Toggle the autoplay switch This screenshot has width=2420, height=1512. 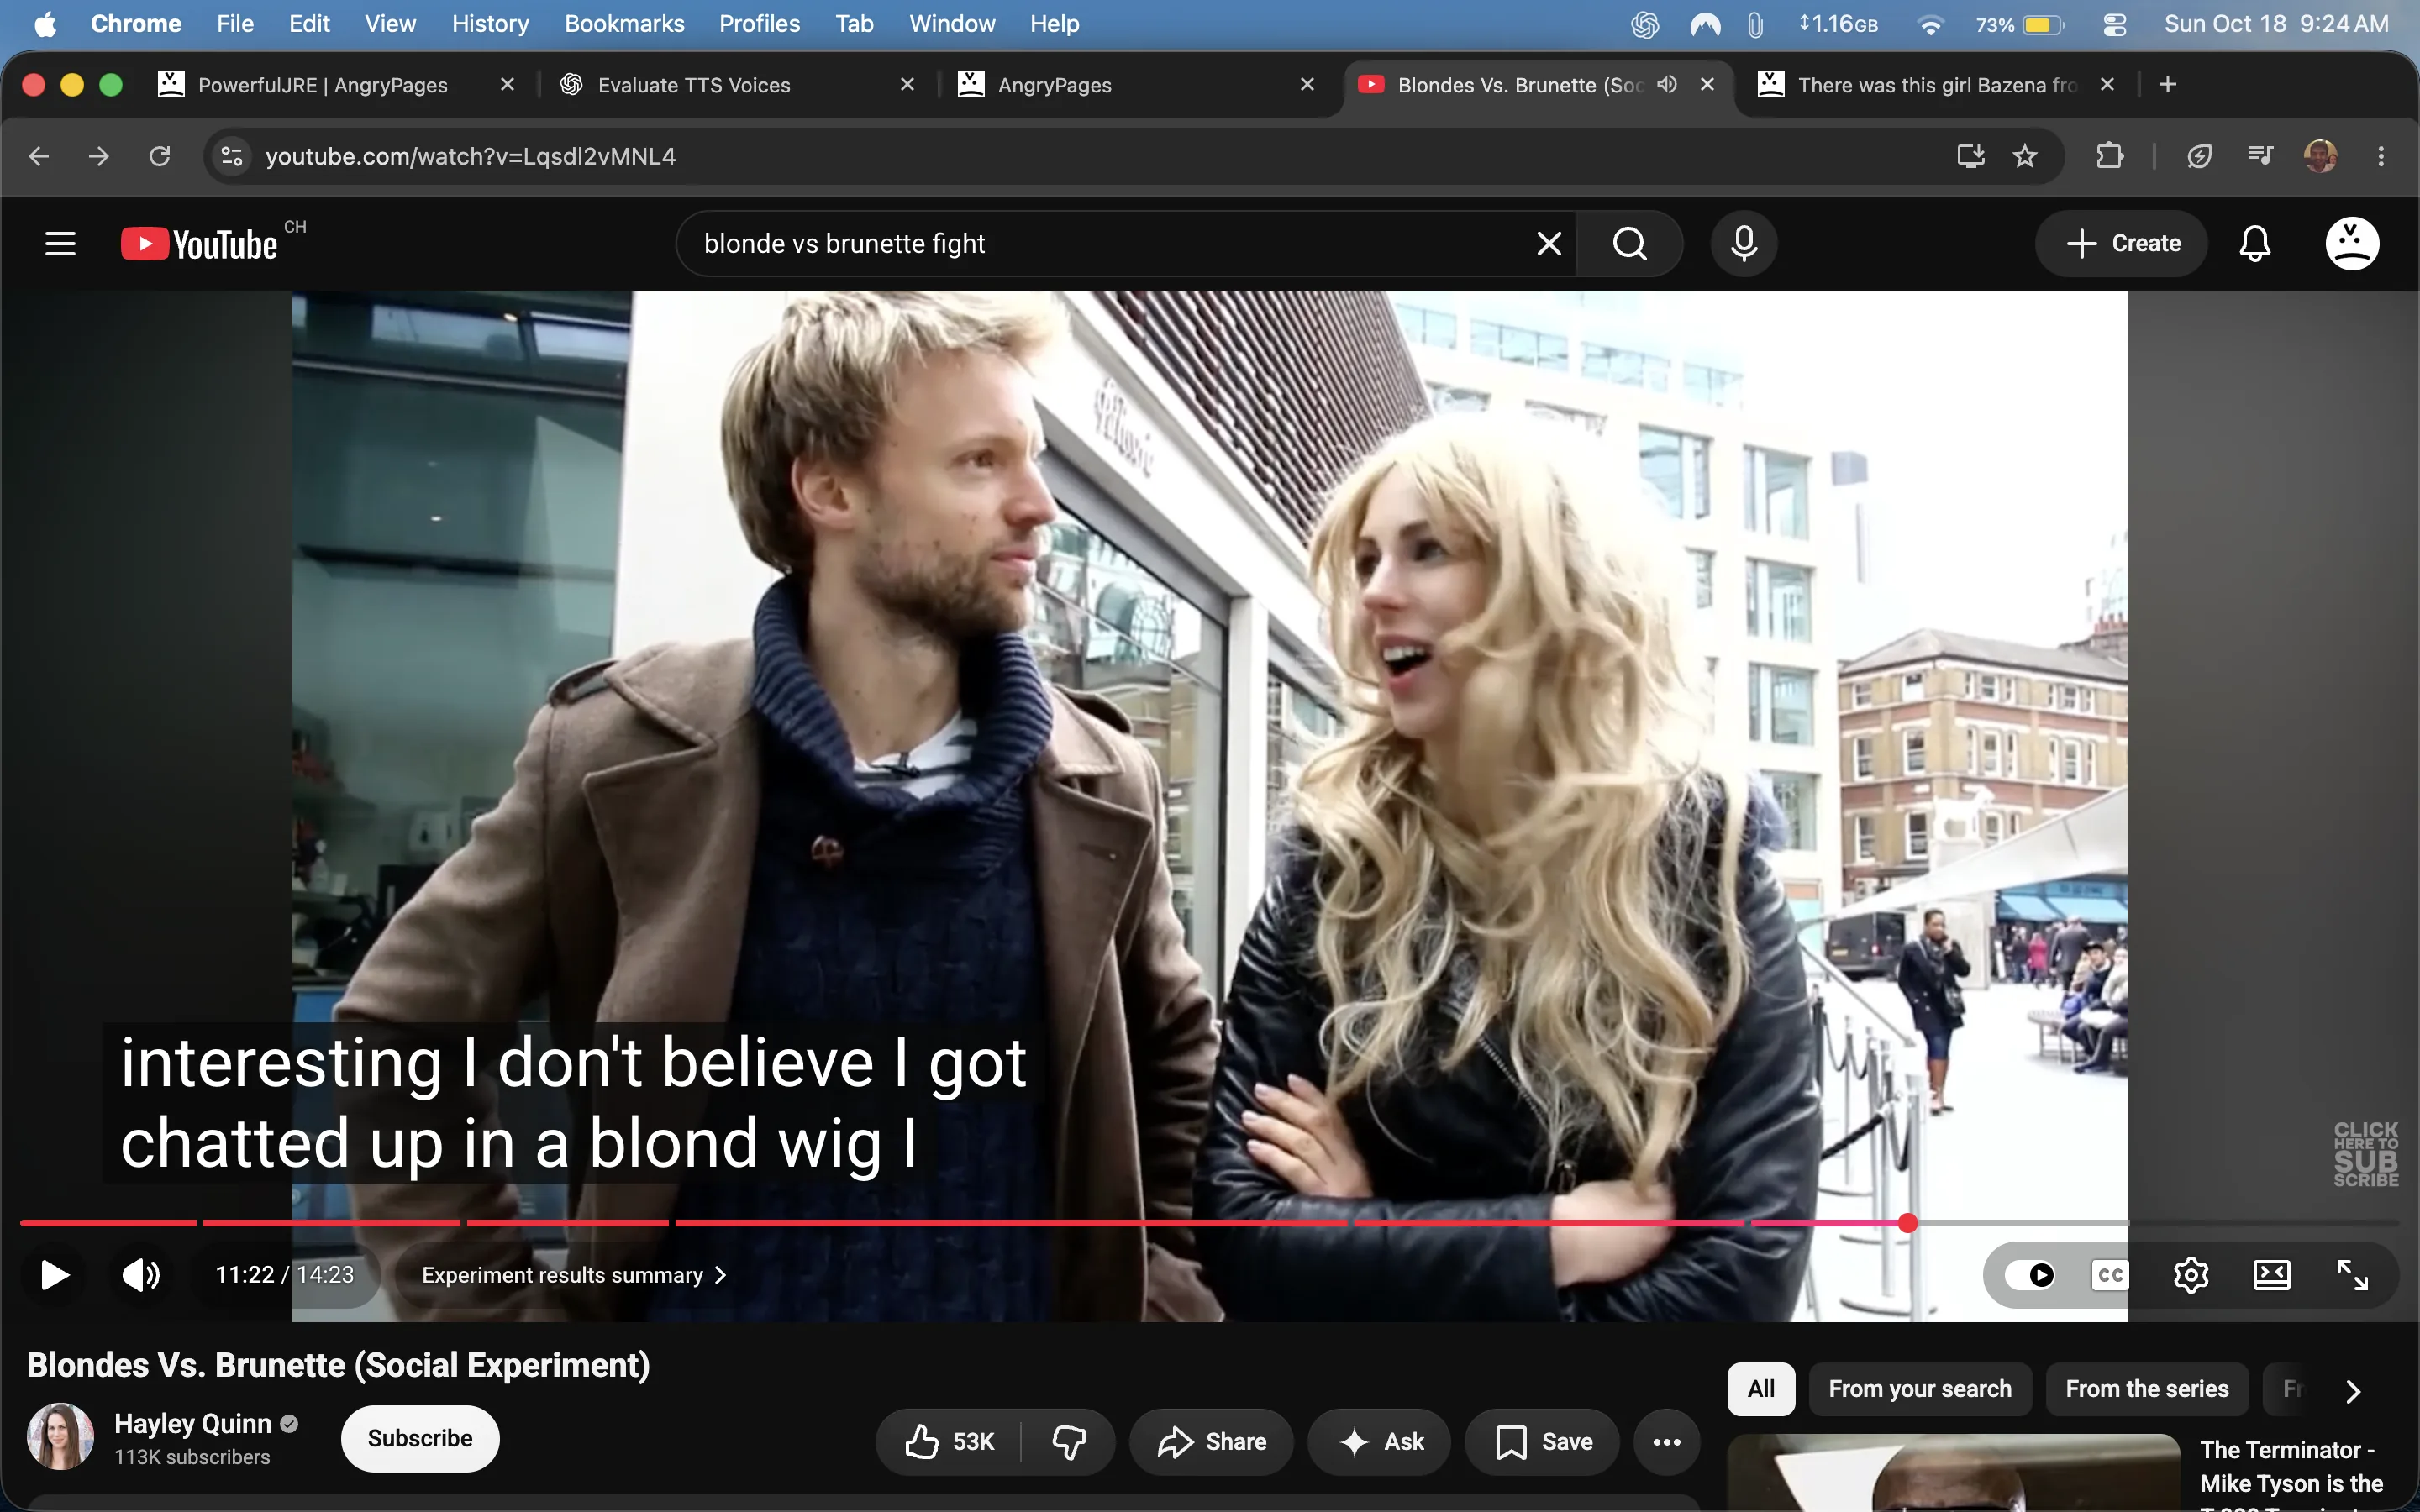pos(2030,1275)
